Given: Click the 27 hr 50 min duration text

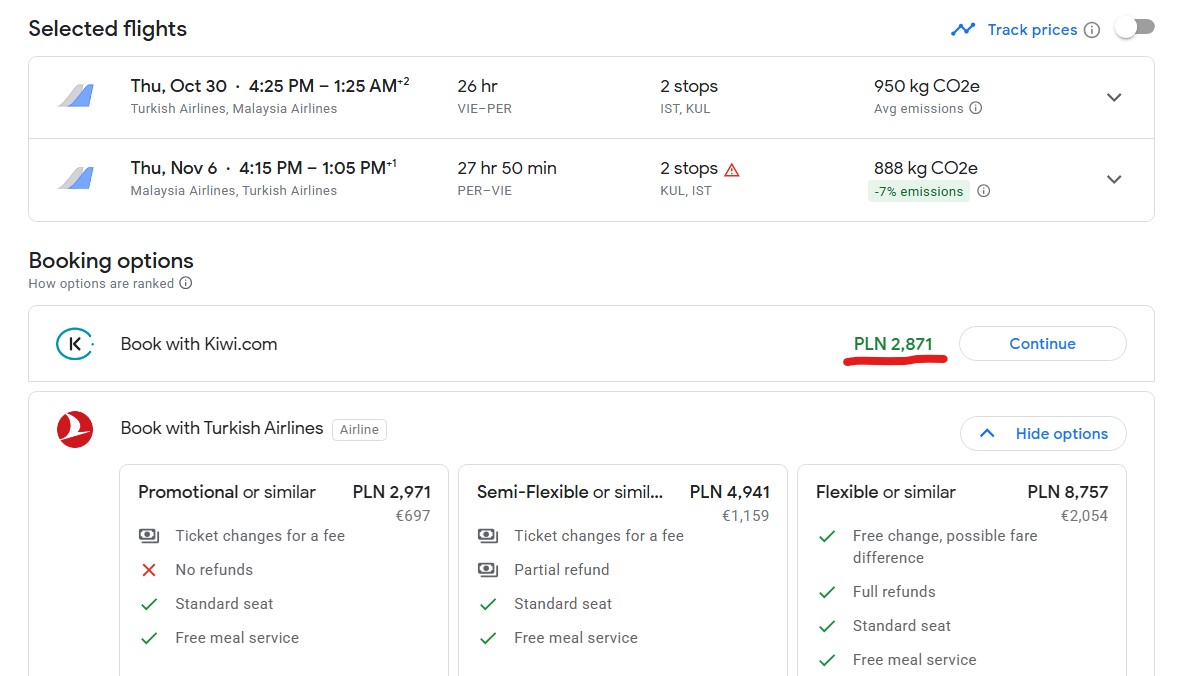Looking at the screenshot, I should coord(506,168).
